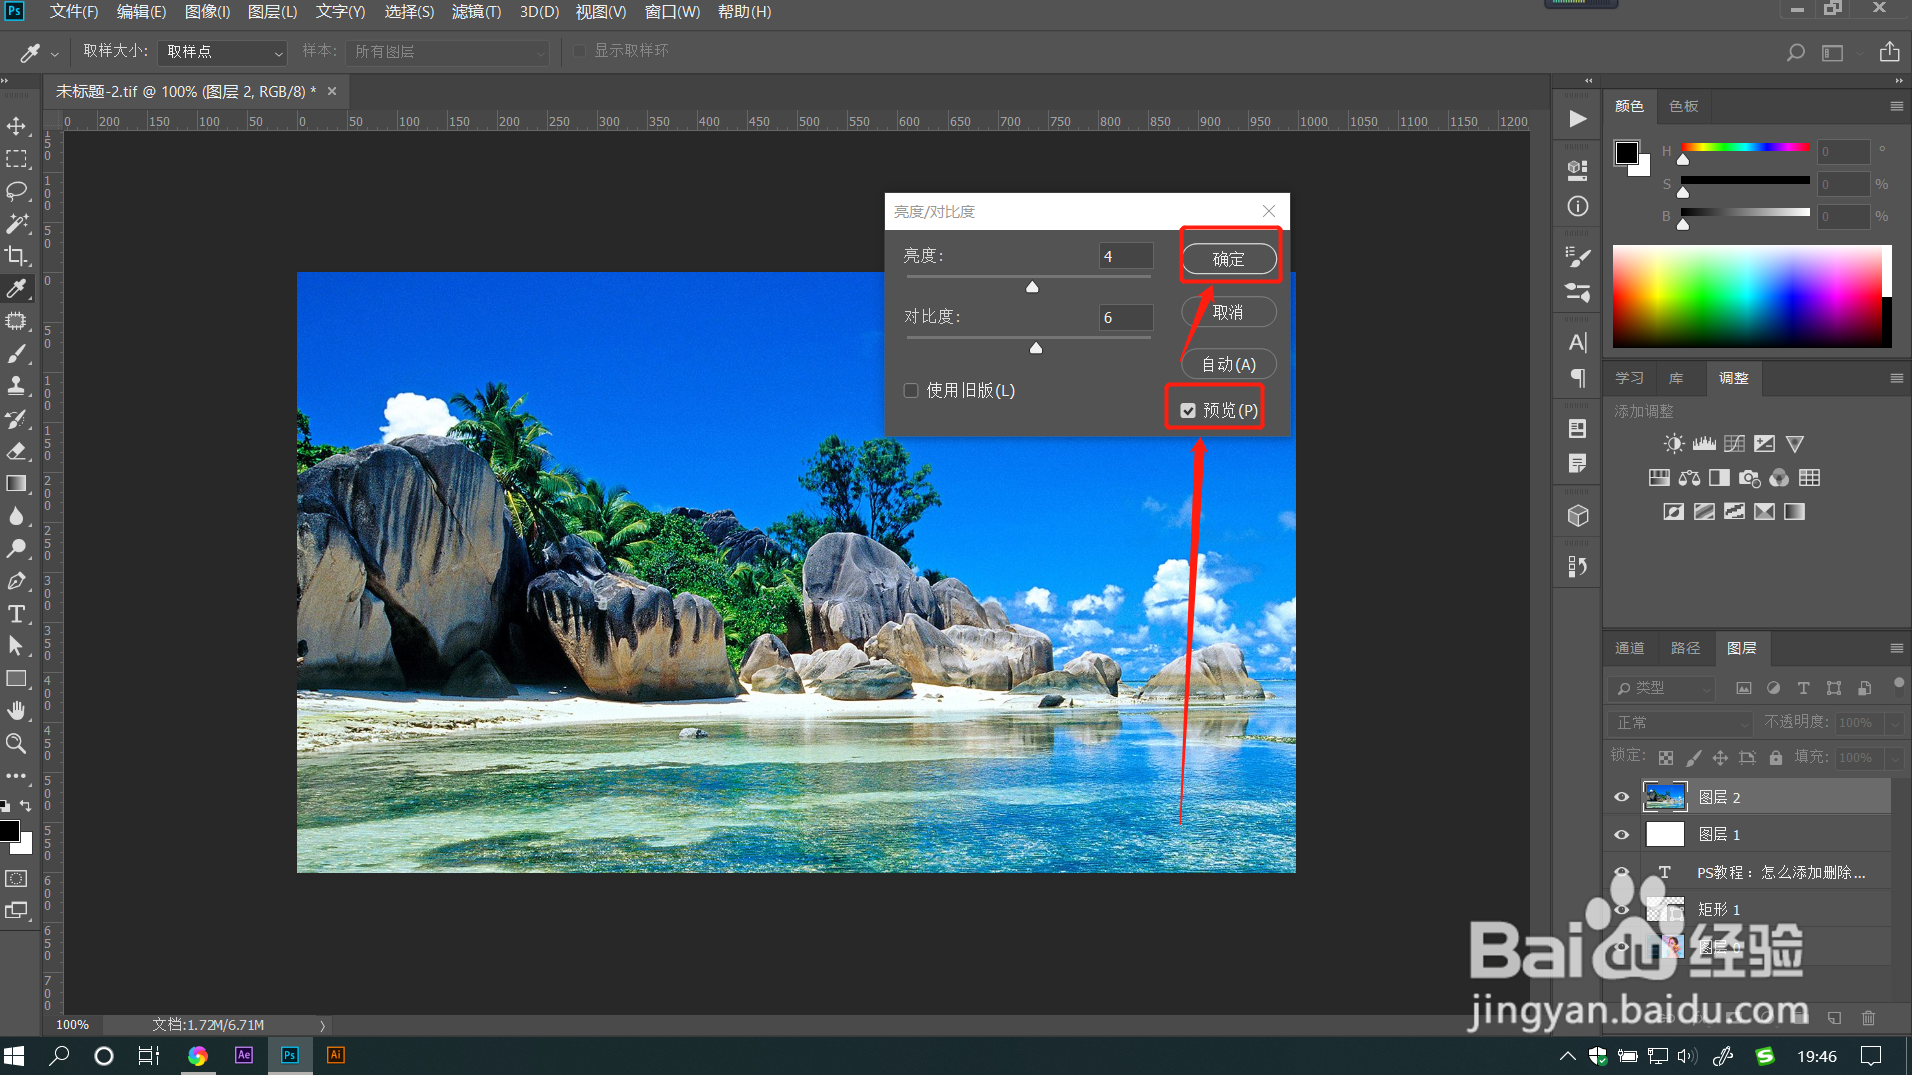This screenshot has height=1075, width=1912.
Task: Add a Curves adjustment icon
Action: (1734, 443)
